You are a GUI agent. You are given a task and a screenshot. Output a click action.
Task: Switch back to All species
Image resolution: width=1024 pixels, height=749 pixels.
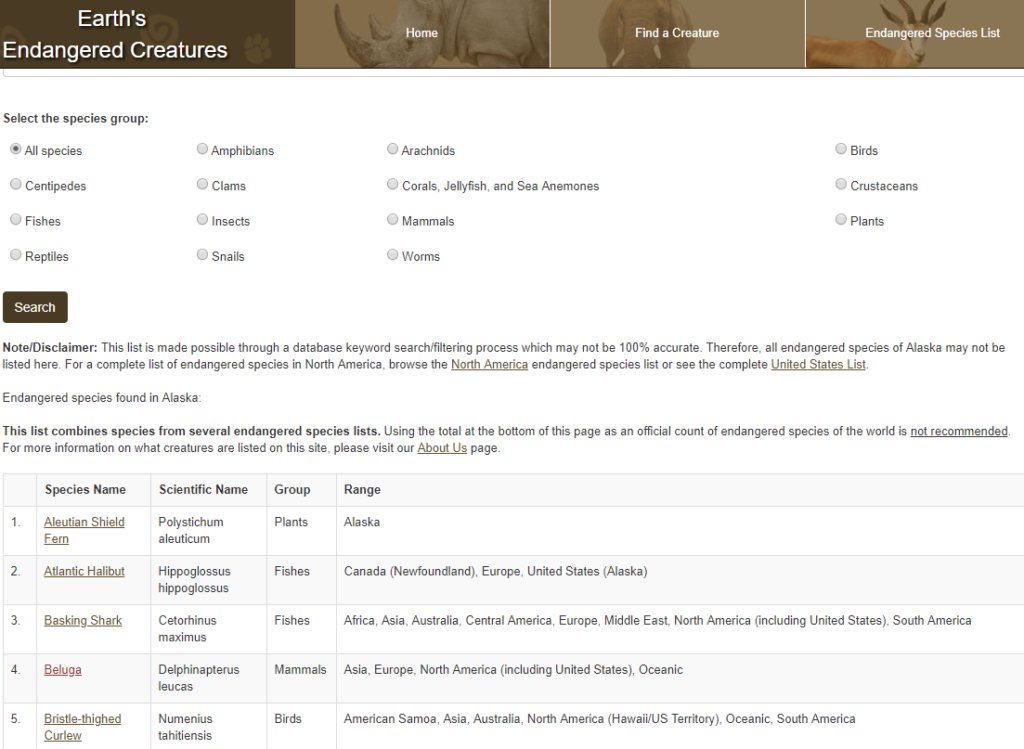pos(15,148)
